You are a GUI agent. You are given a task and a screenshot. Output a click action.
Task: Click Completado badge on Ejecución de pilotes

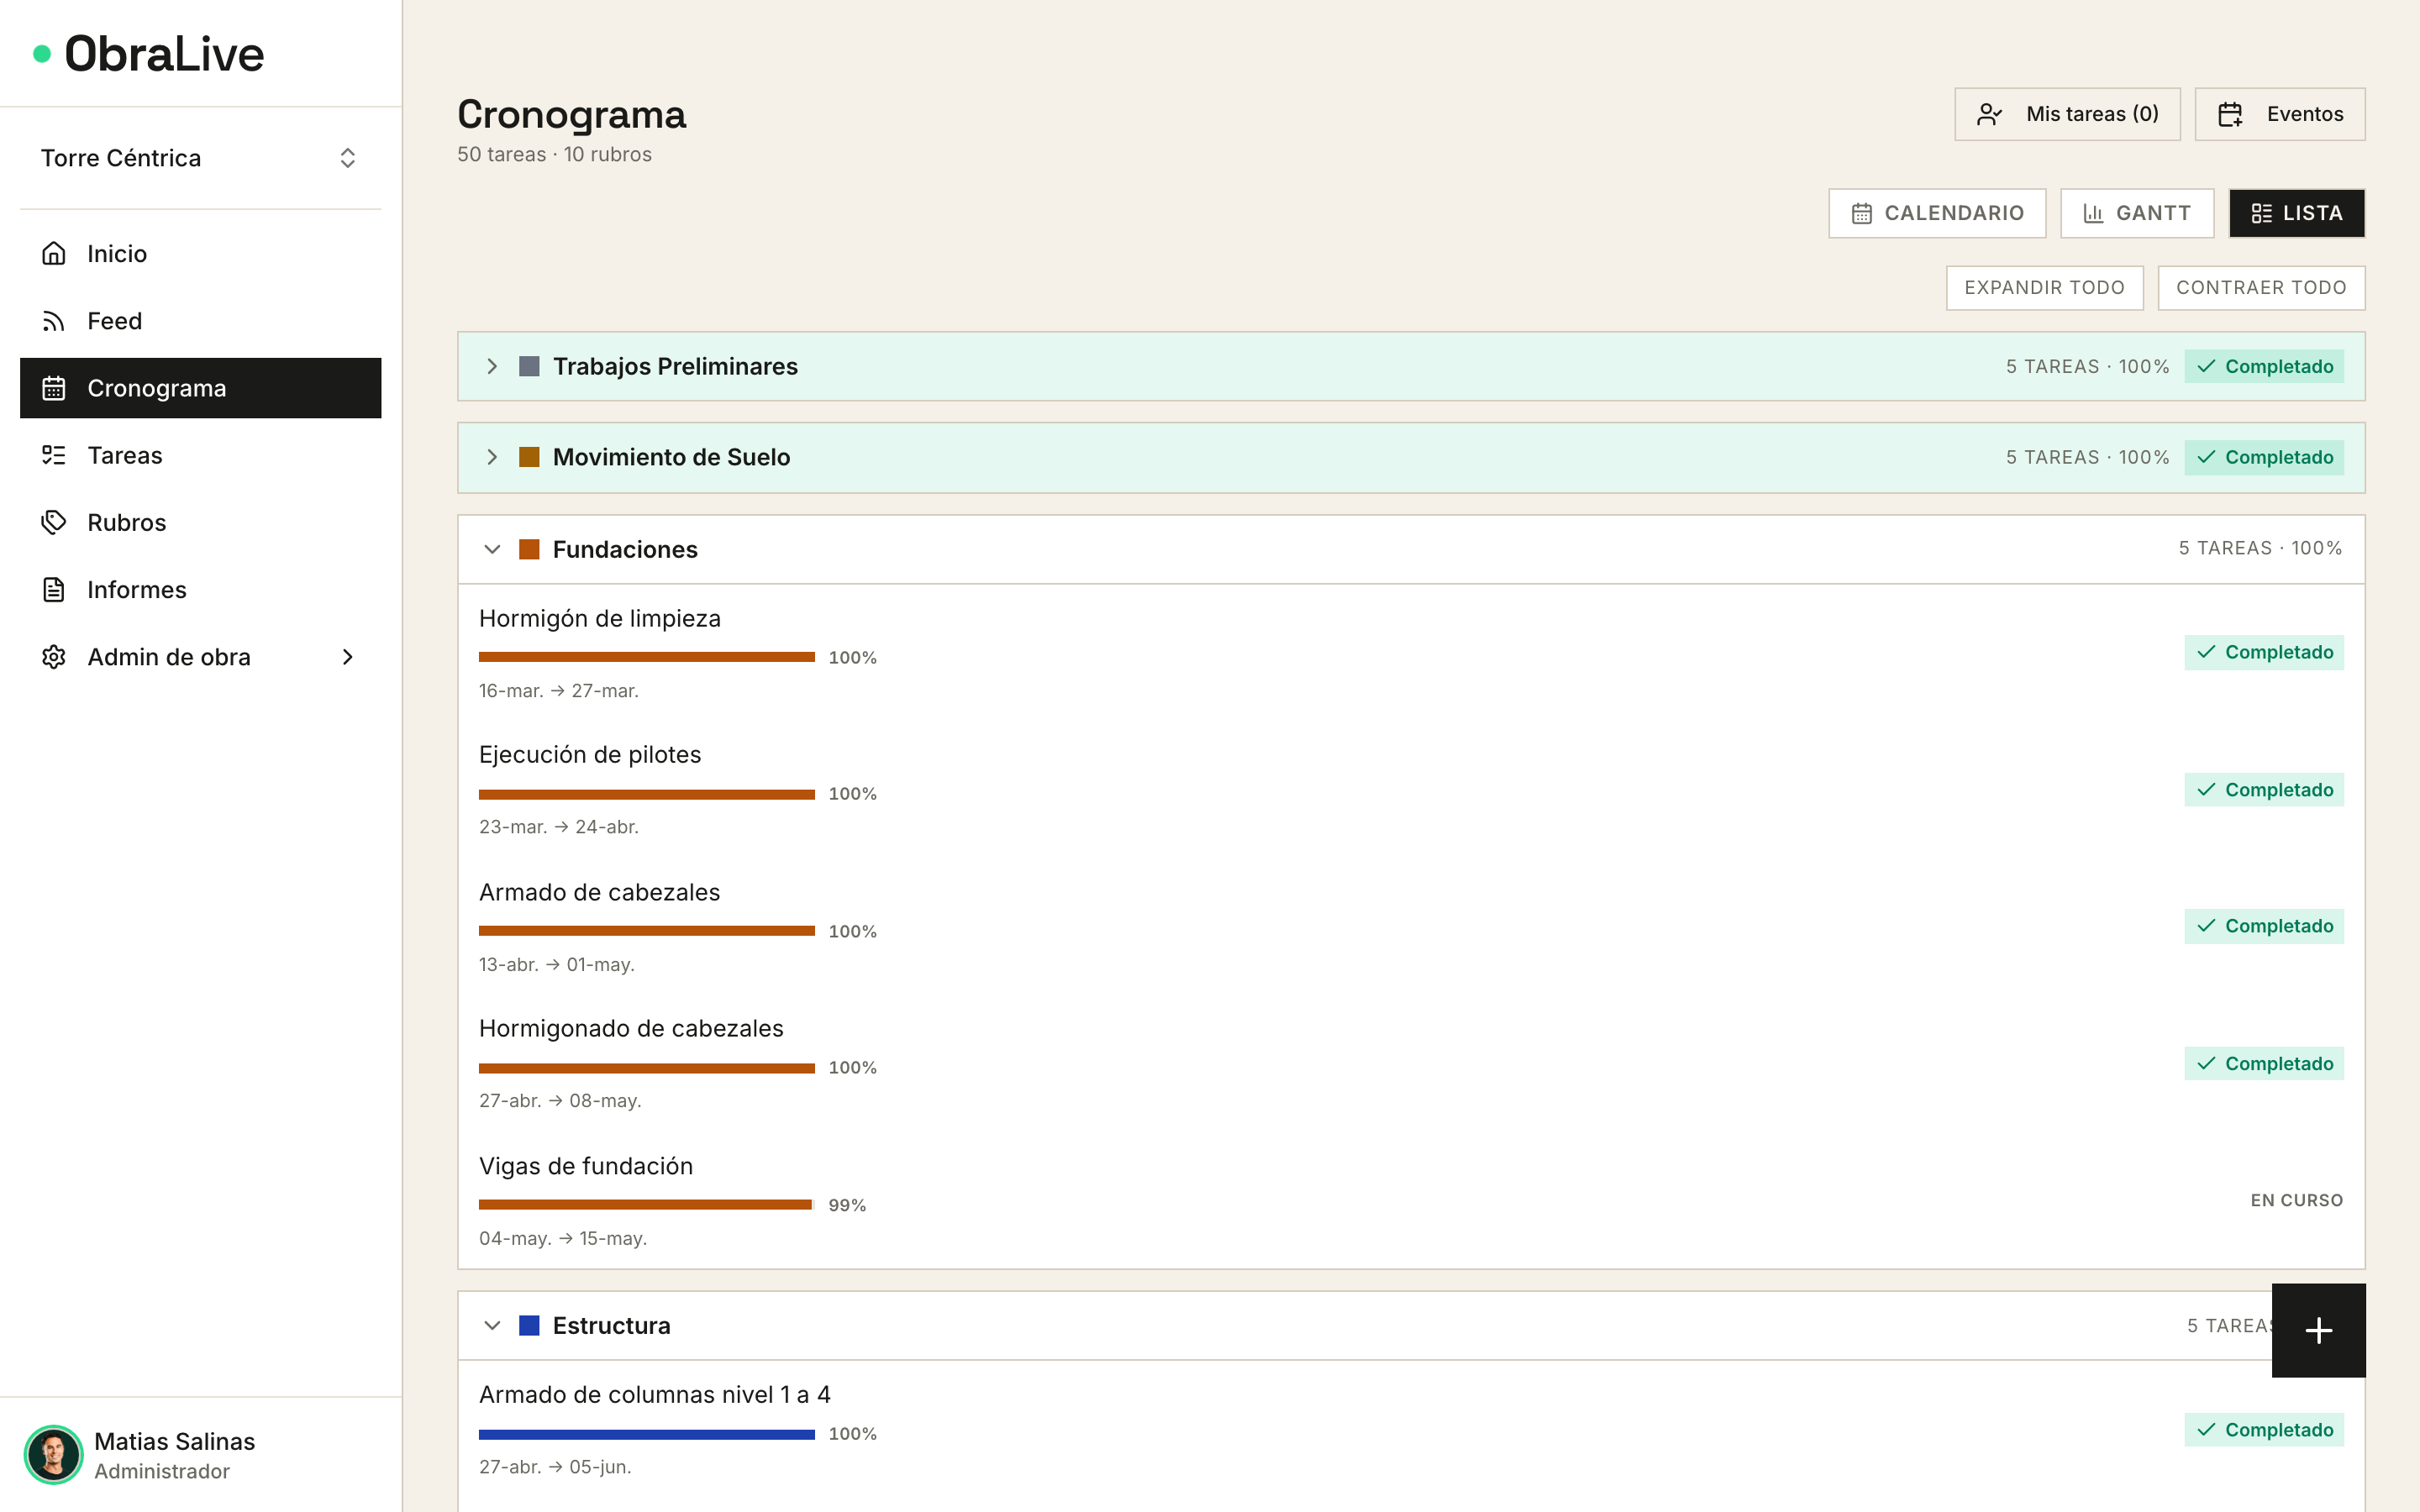coord(2264,790)
